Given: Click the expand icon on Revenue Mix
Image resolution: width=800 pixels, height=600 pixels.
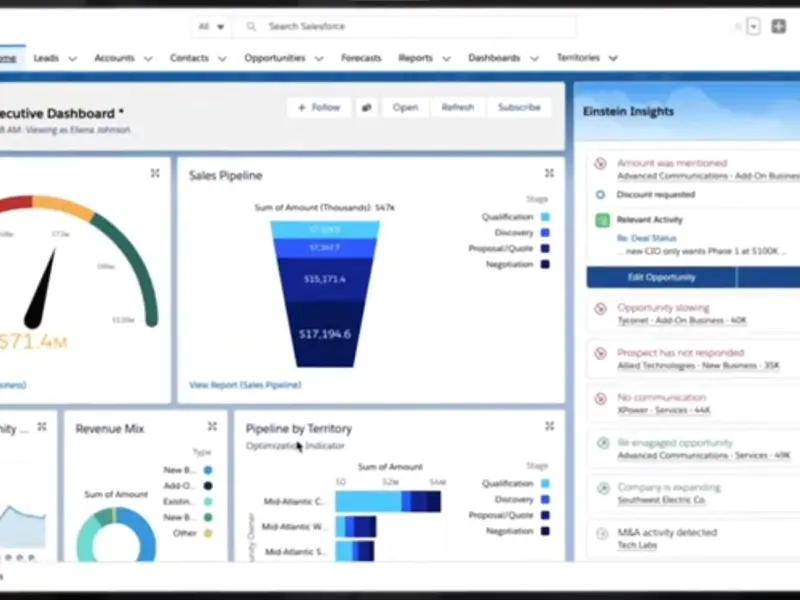Looking at the screenshot, I should coord(212,427).
